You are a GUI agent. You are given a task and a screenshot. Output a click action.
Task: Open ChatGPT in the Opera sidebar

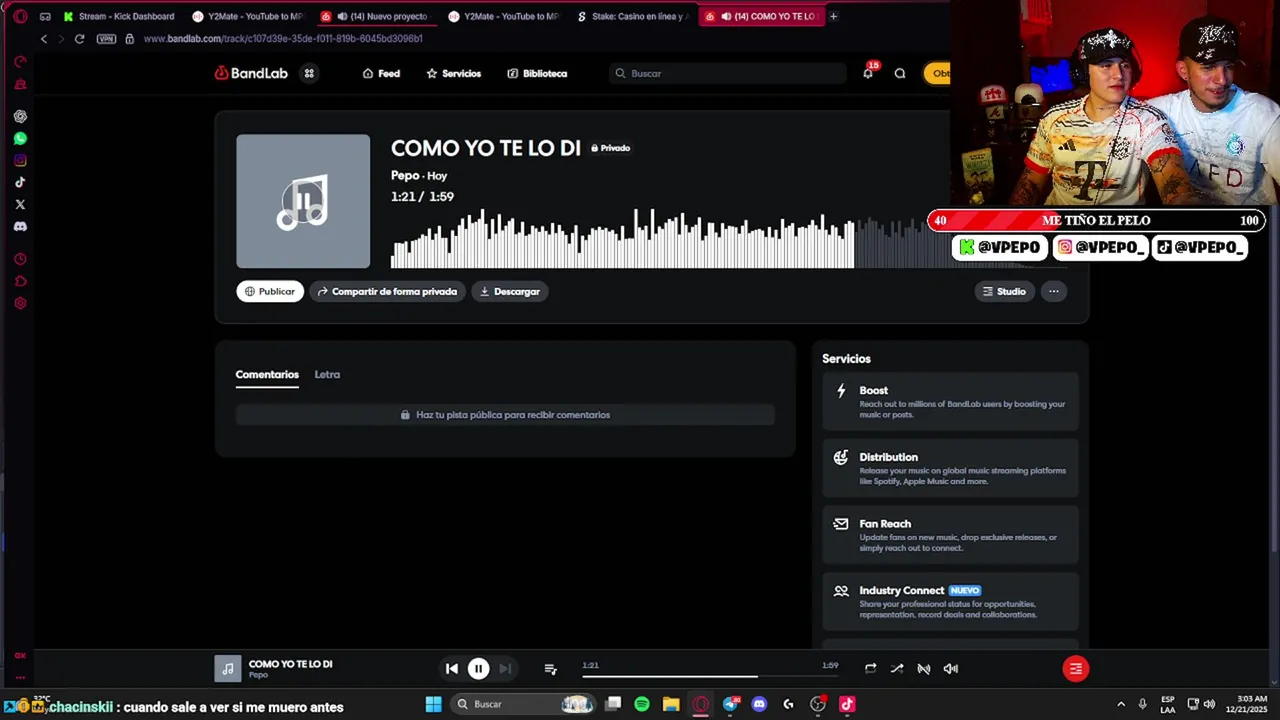tap(20, 117)
